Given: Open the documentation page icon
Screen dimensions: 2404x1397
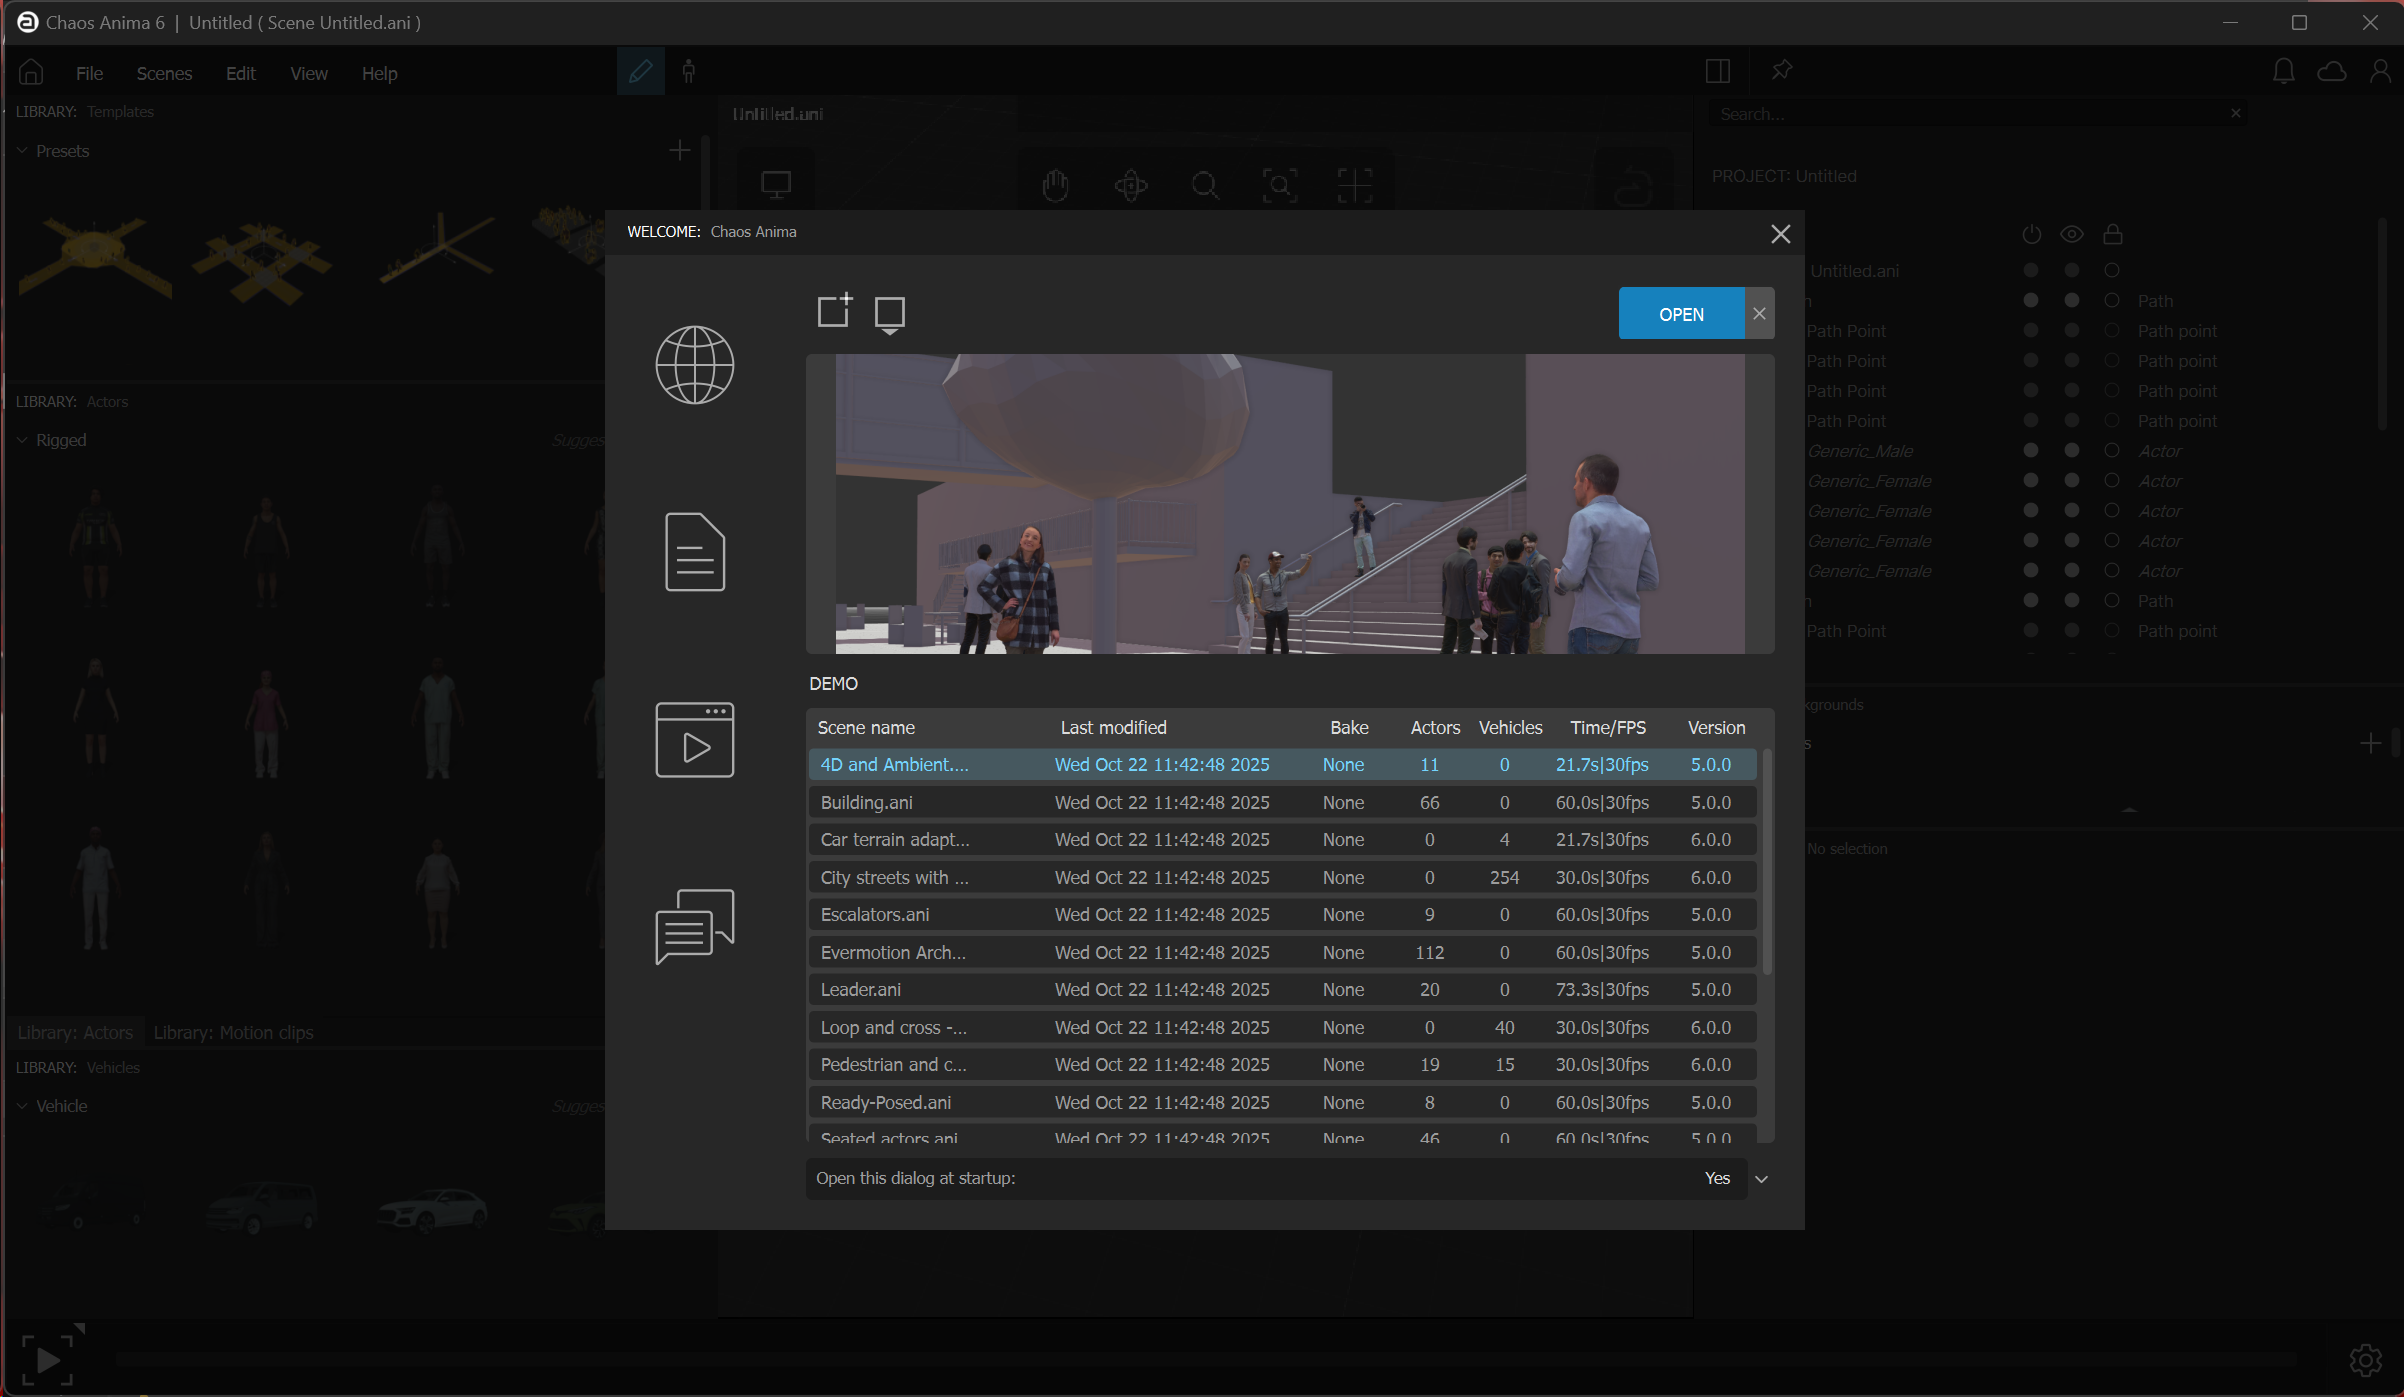Looking at the screenshot, I should tap(694, 552).
